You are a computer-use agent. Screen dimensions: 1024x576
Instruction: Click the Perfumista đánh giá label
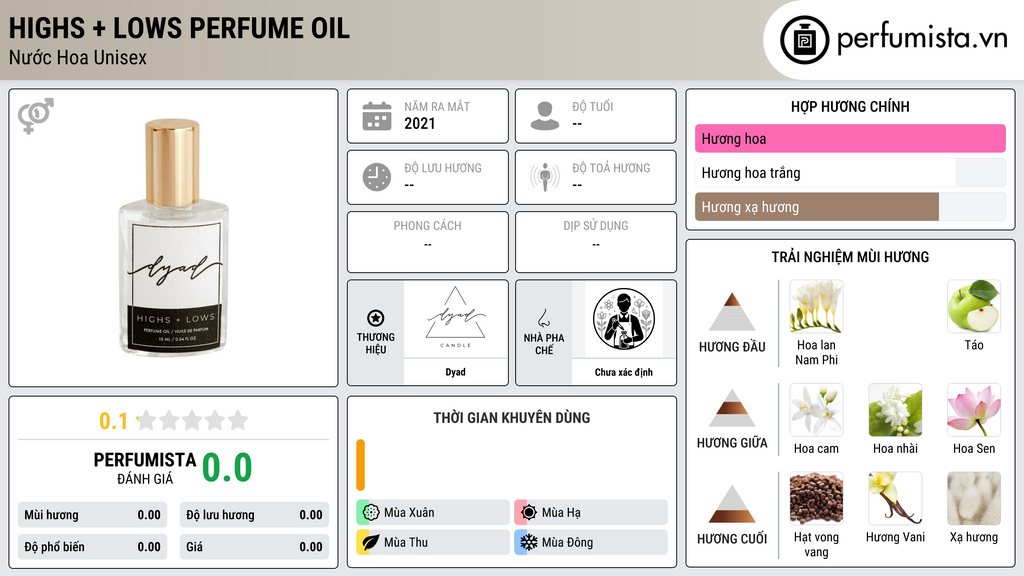[145, 468]
